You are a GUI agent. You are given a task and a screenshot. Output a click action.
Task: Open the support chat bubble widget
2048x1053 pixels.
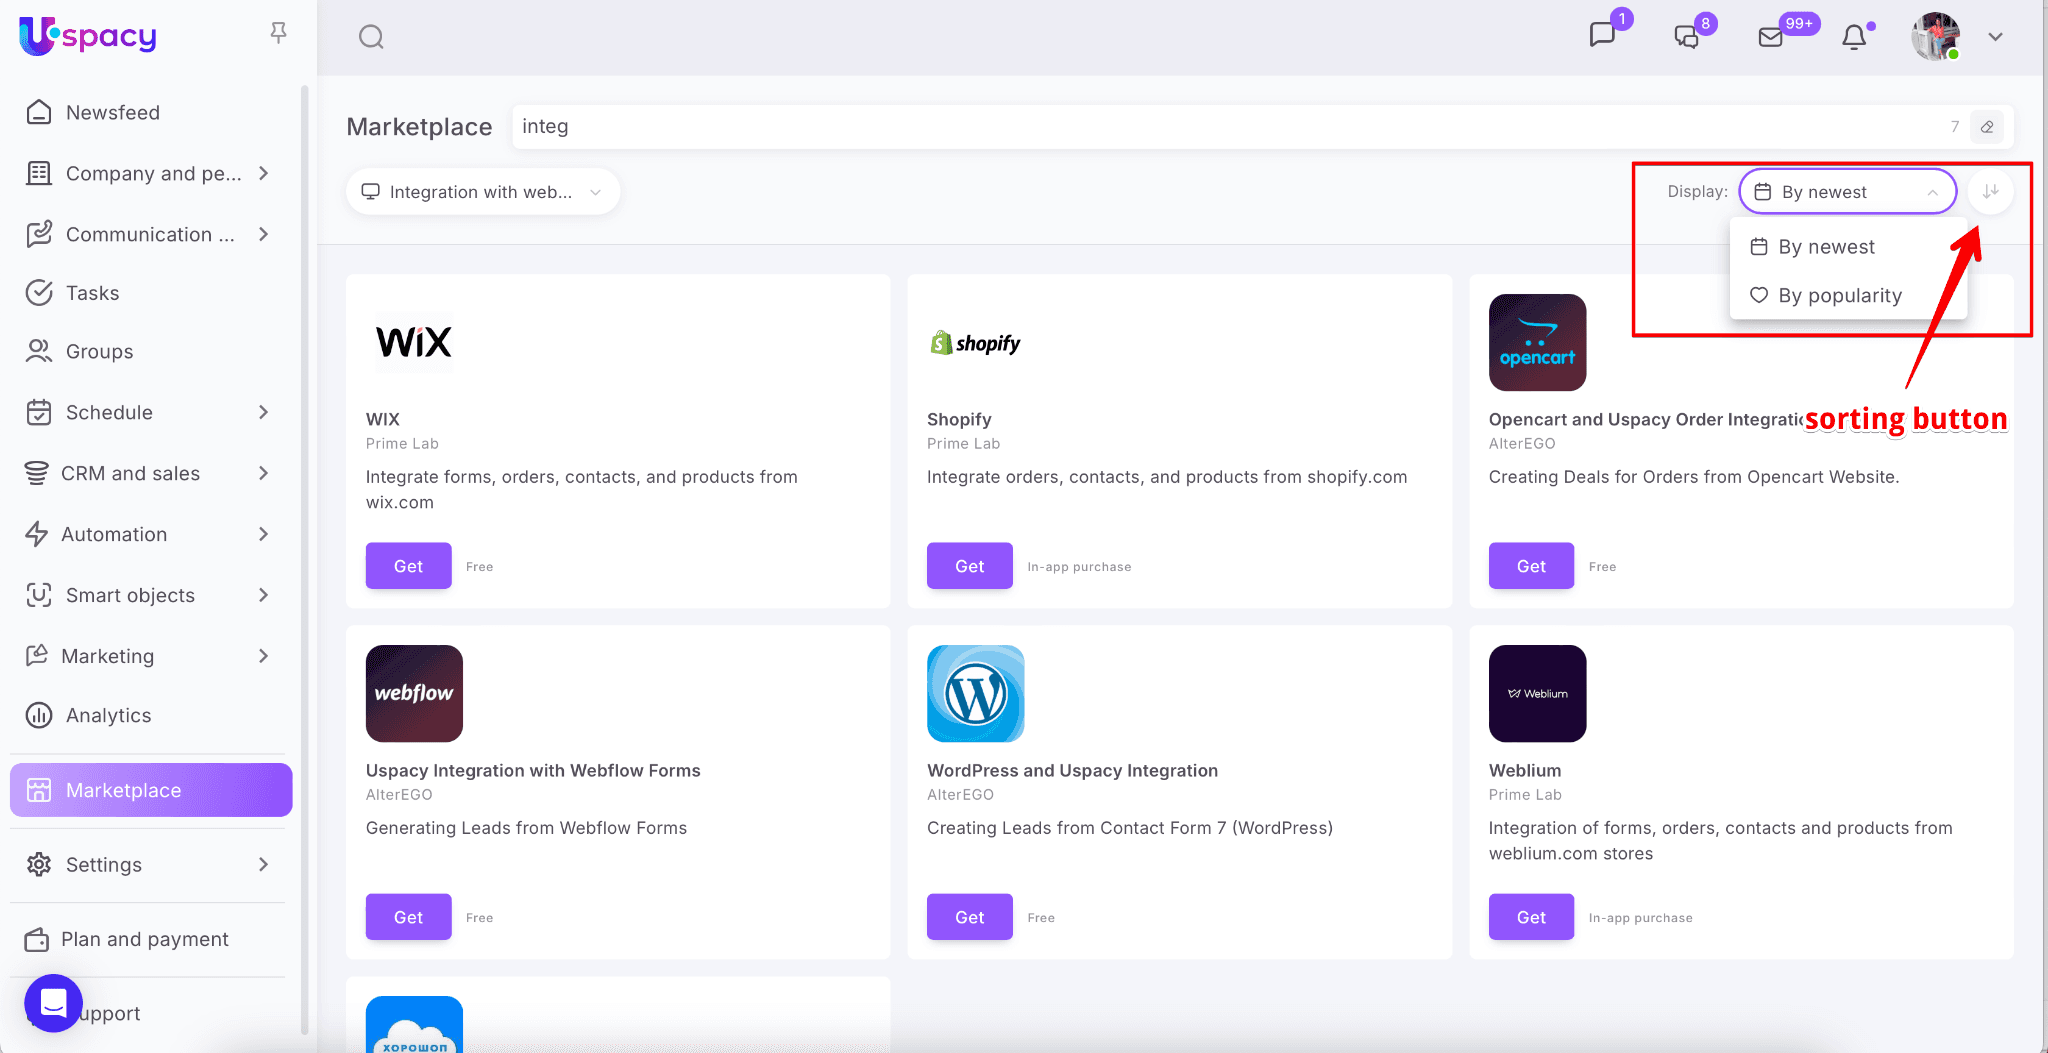pyautogui.click(x=53, y=1002)
